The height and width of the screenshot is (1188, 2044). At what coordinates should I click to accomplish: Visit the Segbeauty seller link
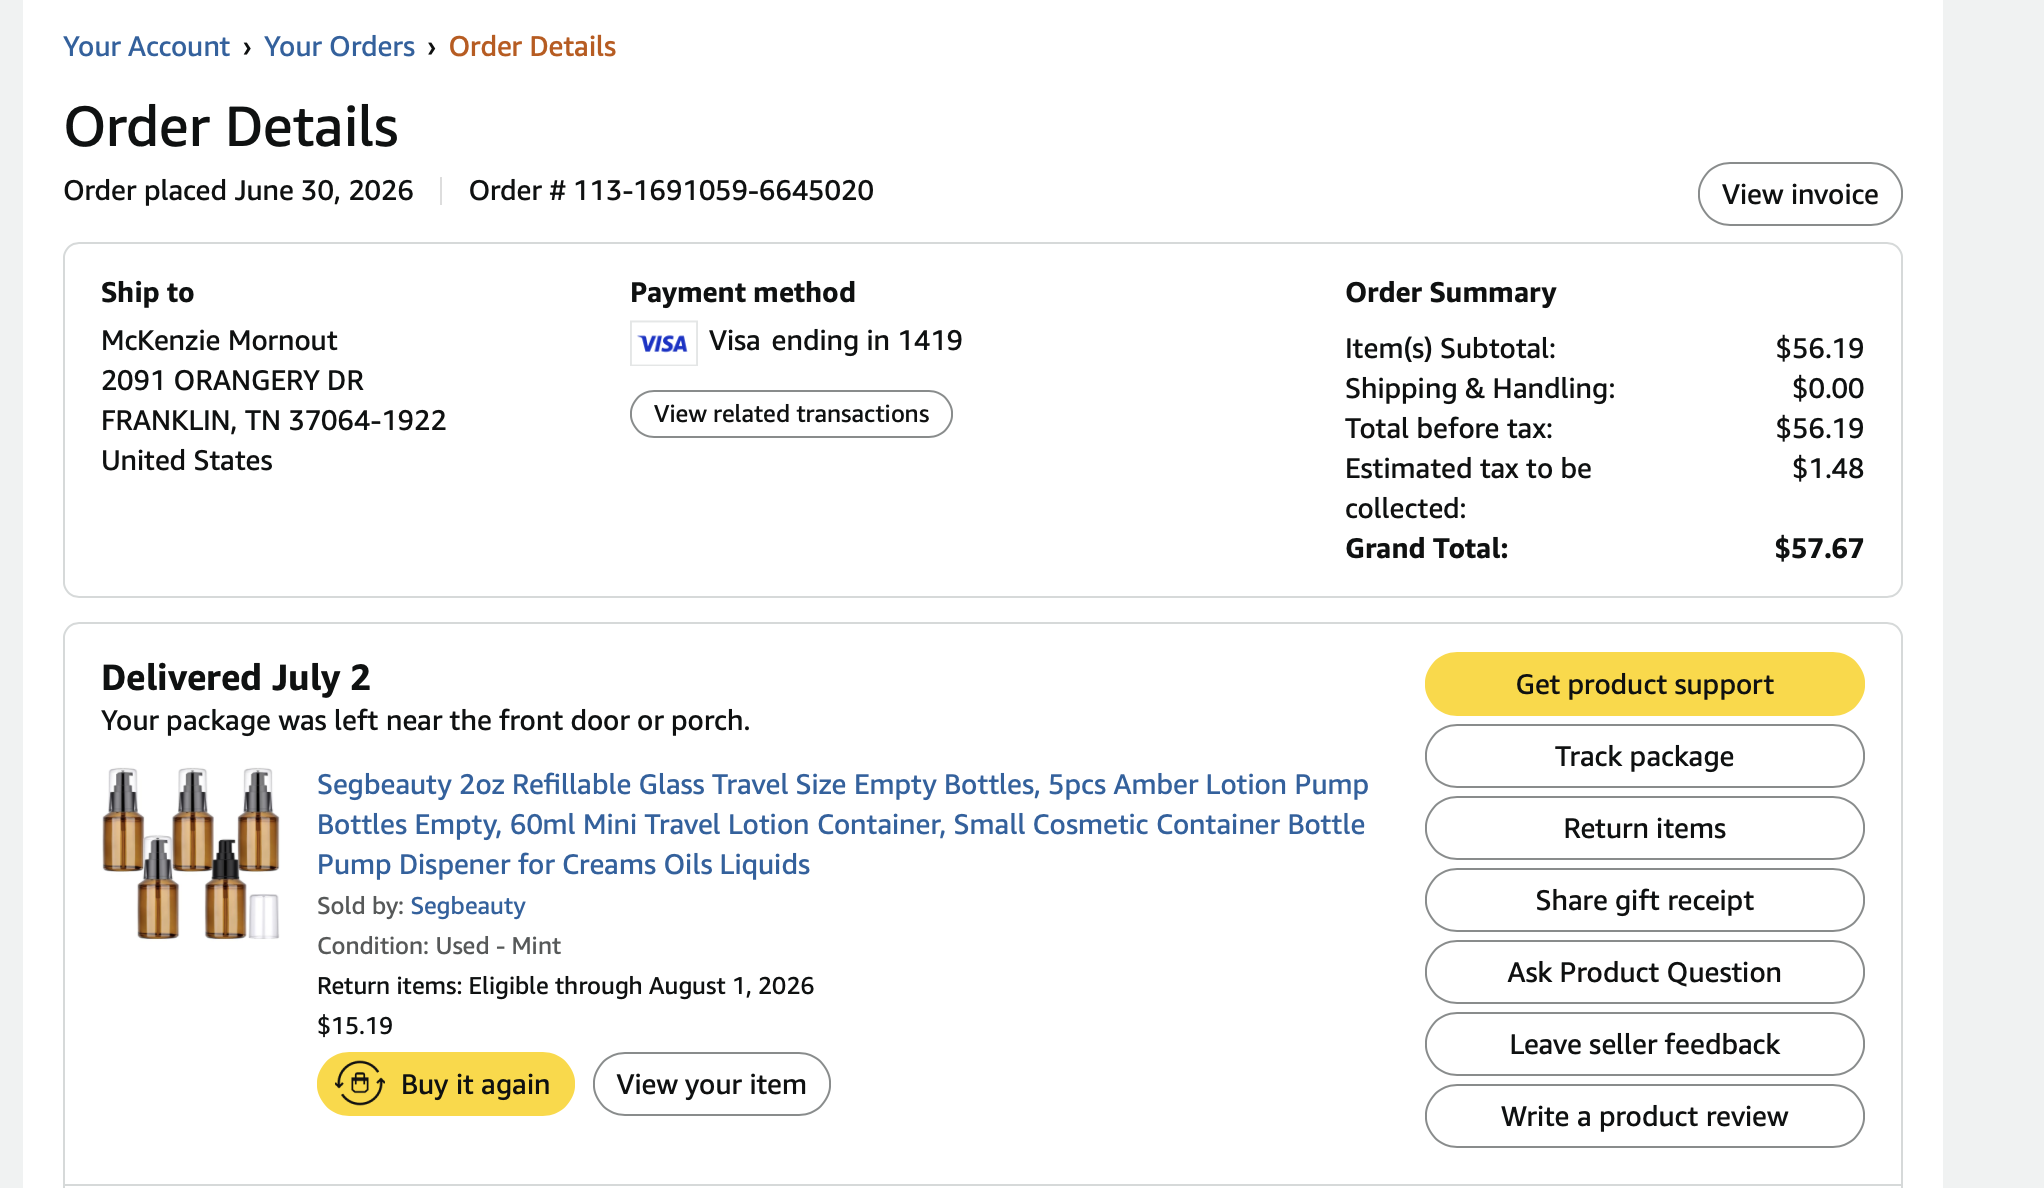(468, 905)
